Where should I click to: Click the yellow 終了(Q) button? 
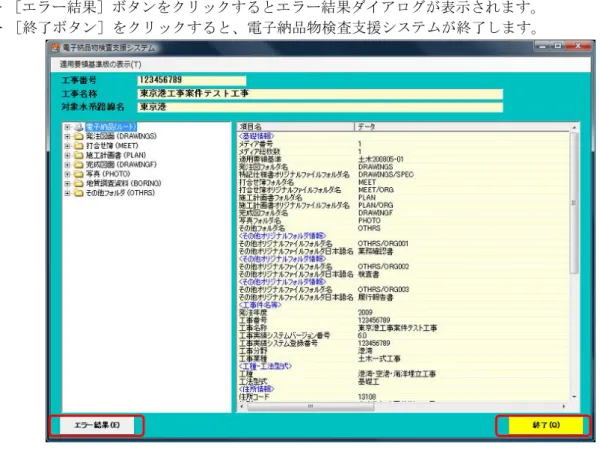546,425
